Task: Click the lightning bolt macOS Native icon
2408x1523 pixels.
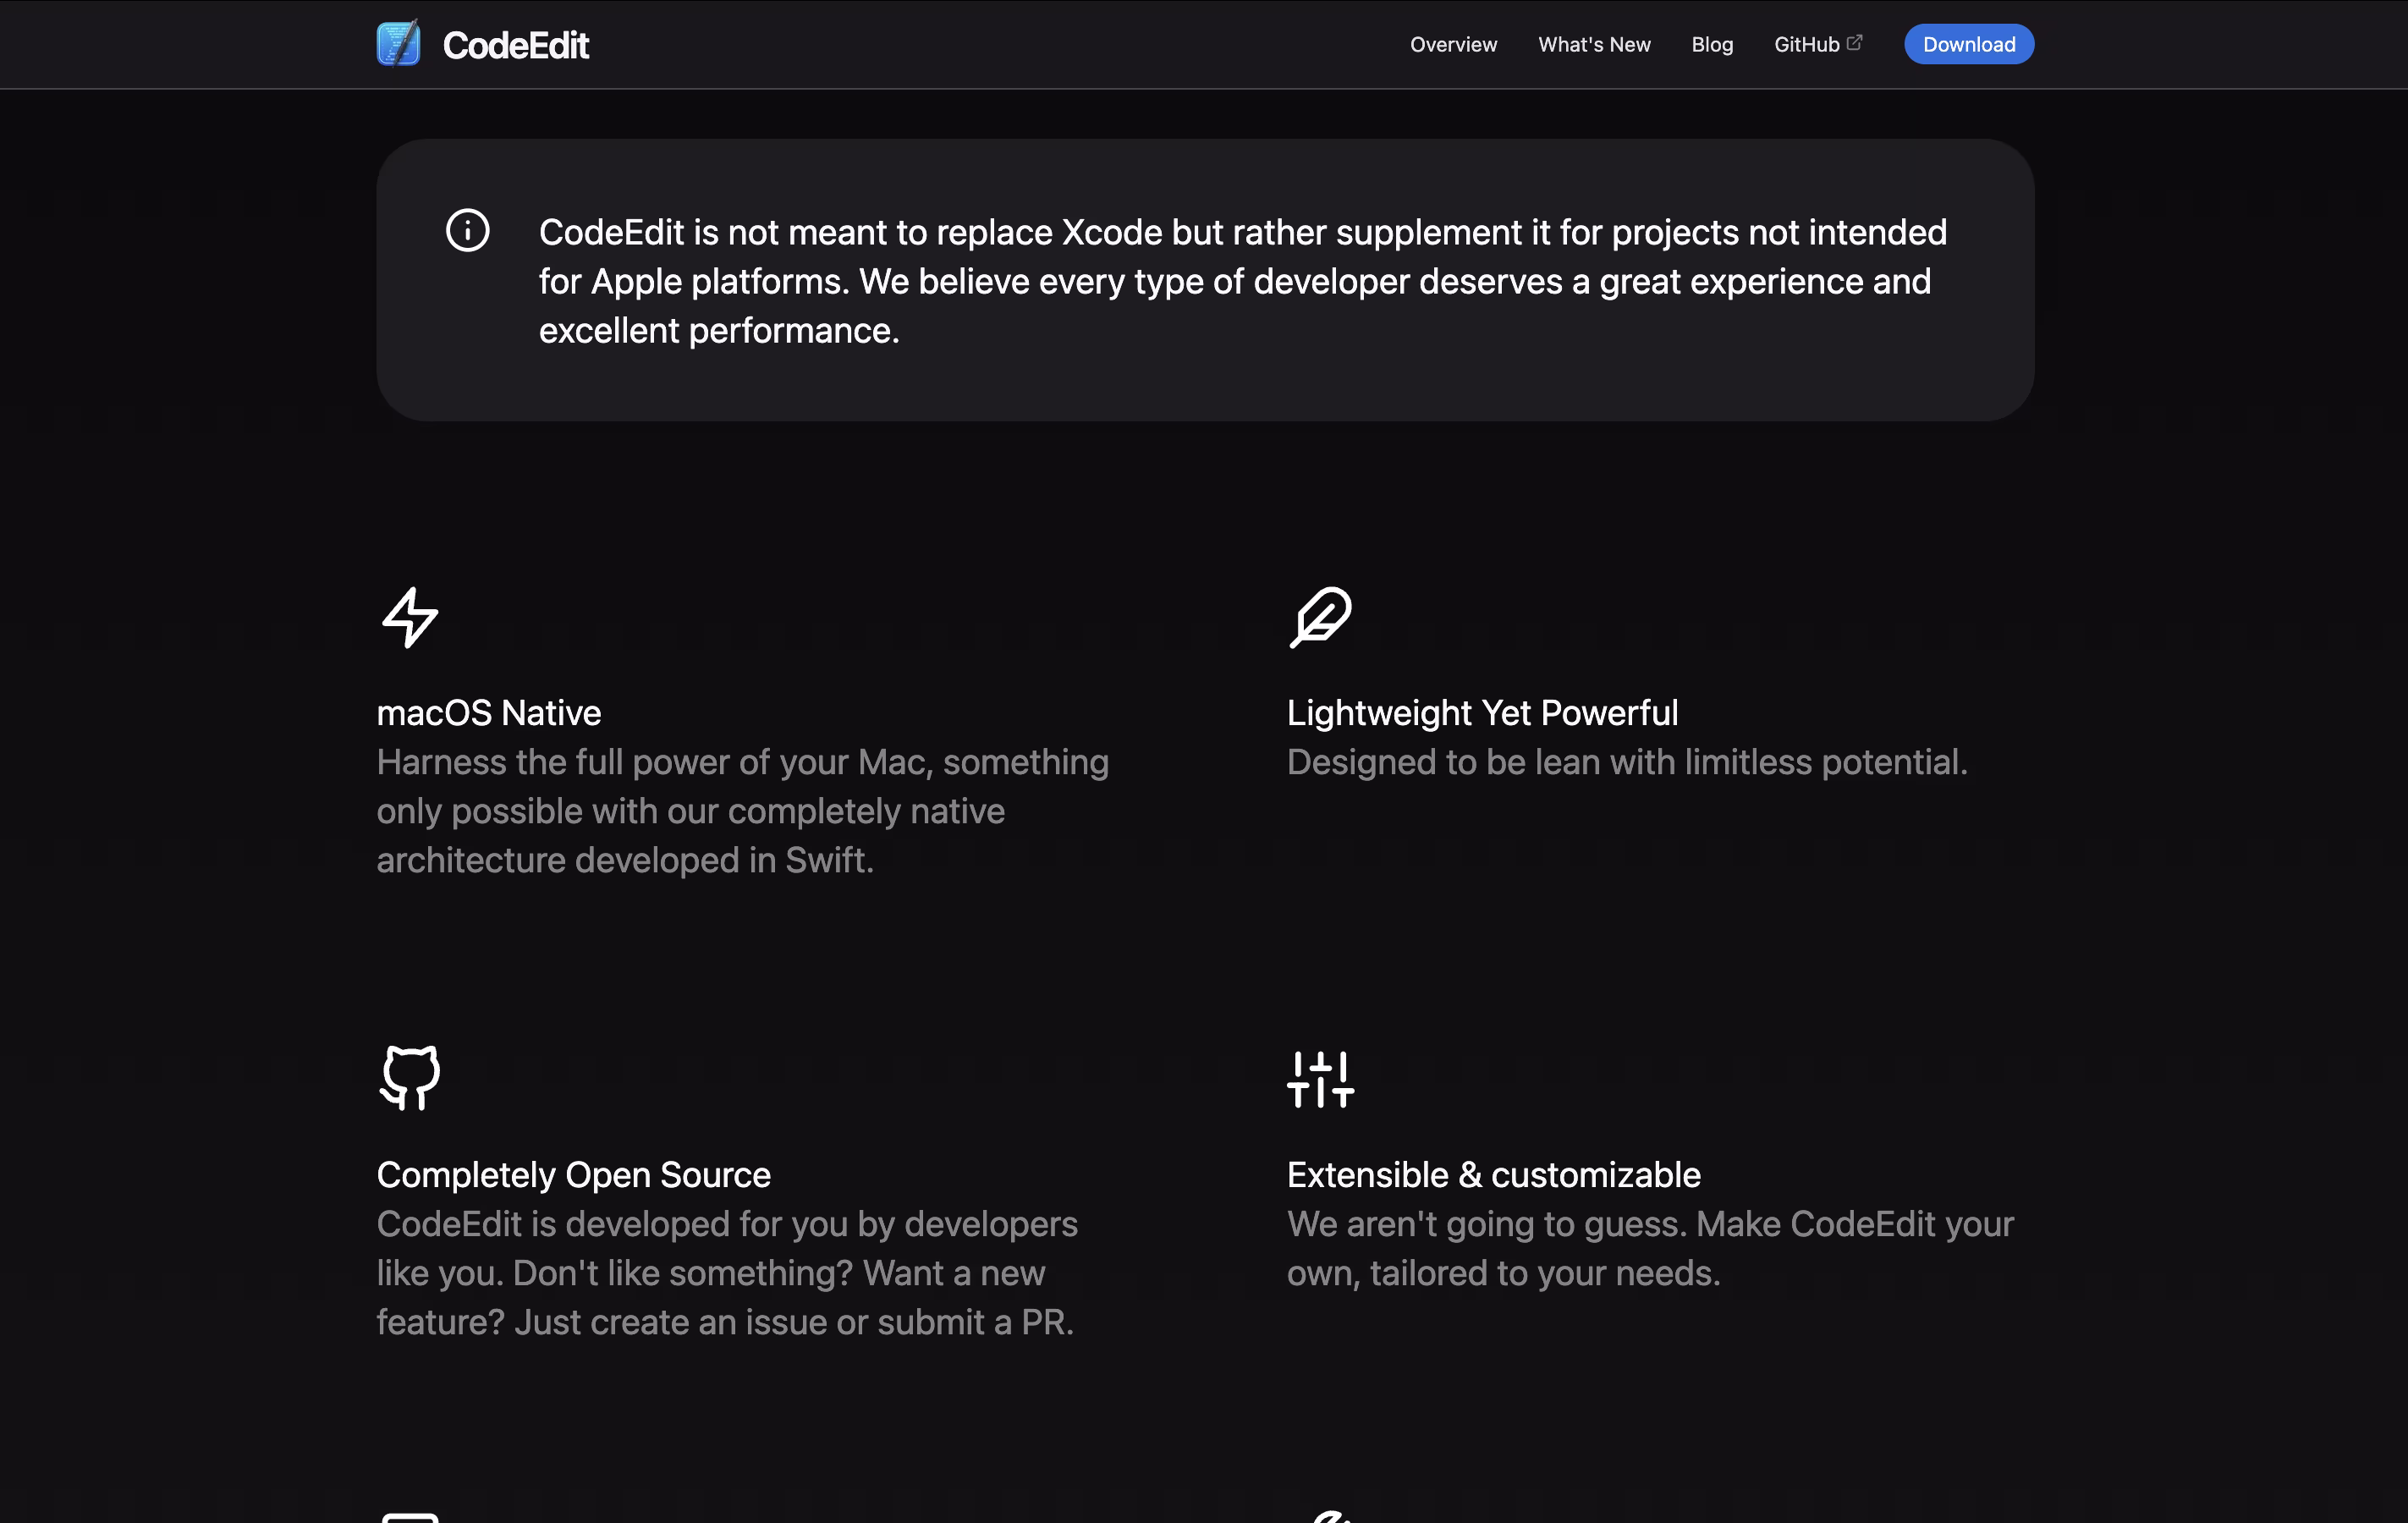Action: tap(410, 617)
